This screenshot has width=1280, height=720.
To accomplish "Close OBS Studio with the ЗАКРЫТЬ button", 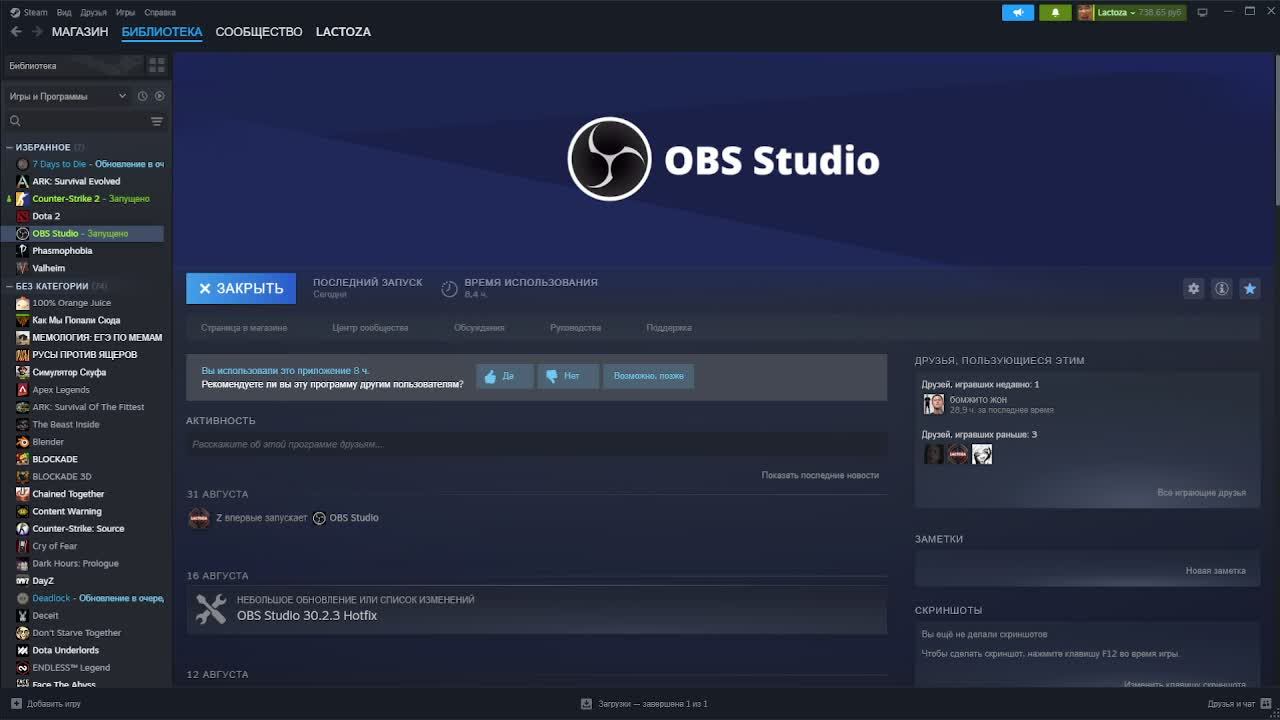I will pyautogui.click(x=241, y=288).
